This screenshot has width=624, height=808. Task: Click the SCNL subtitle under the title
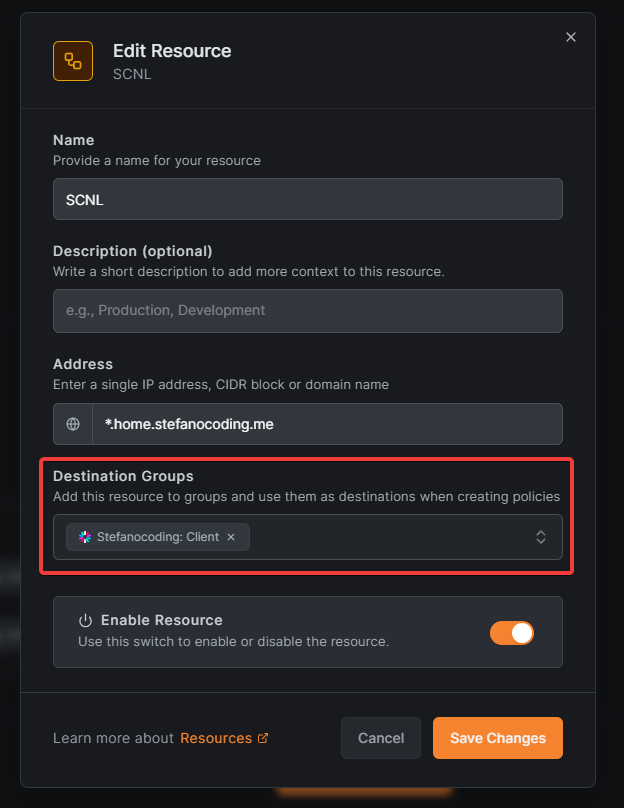[x=132, y=74]
